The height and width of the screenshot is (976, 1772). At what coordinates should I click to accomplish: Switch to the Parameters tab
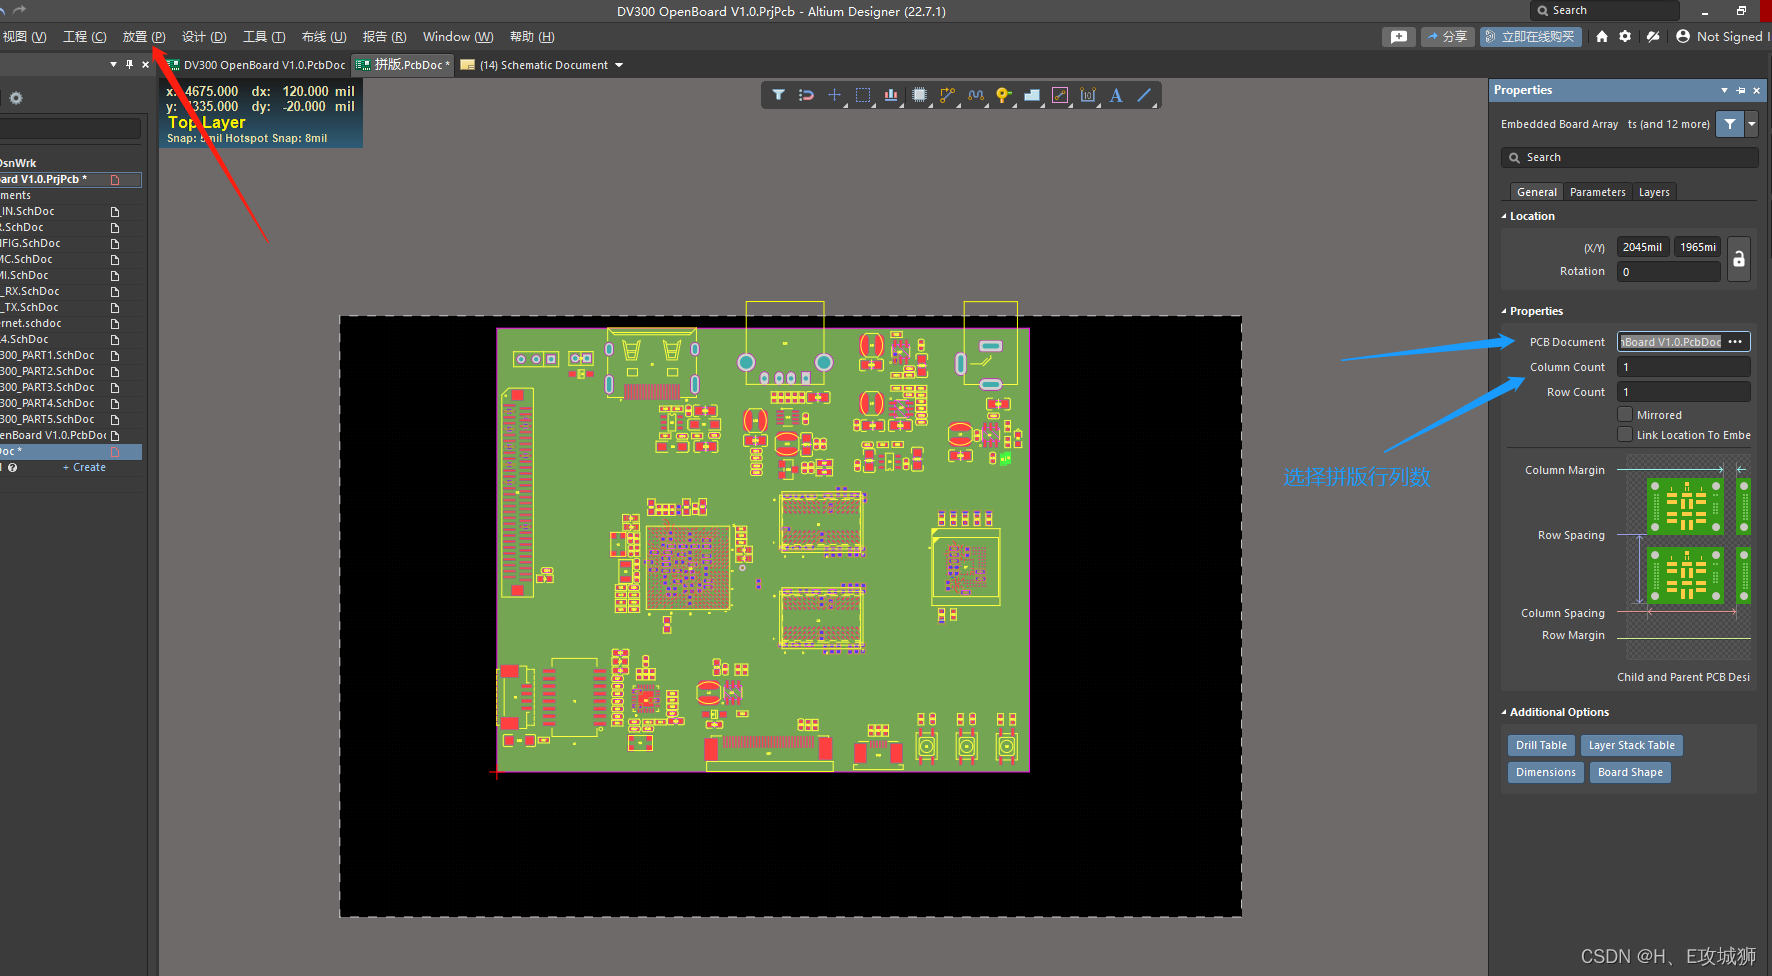[1597, 192]
